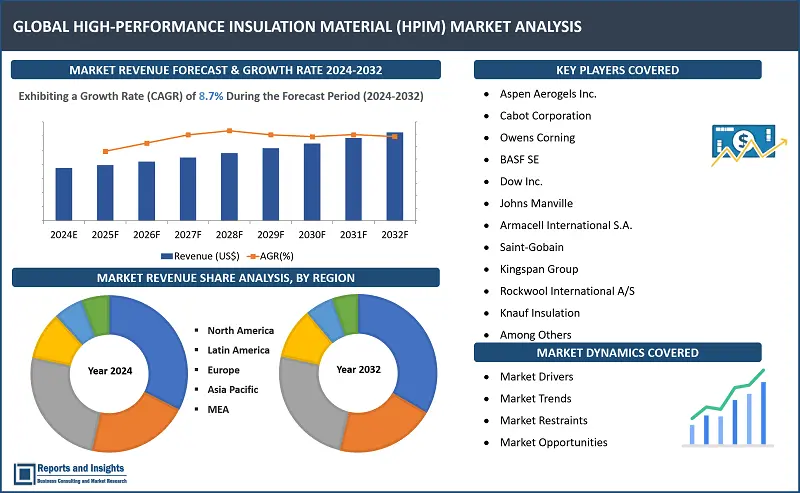
Task: Click Asia Pacific region legend label
Action: click(x=233, y=389)
